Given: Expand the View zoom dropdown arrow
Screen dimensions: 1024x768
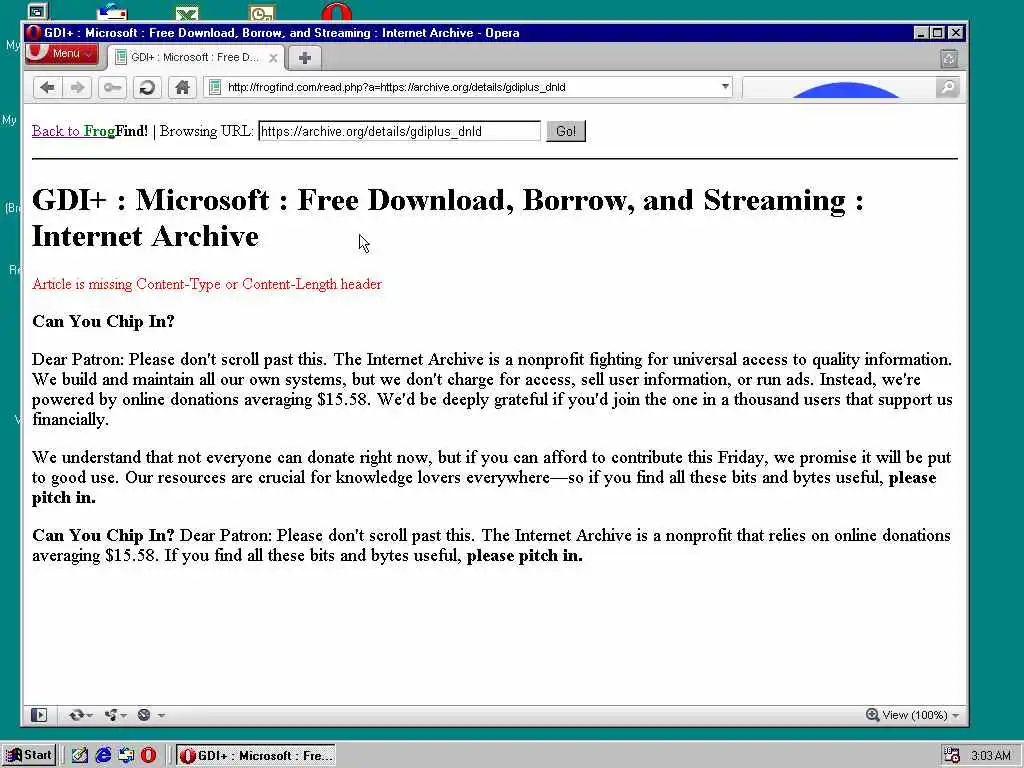Looking at the screenshot, I should [955, 716].
